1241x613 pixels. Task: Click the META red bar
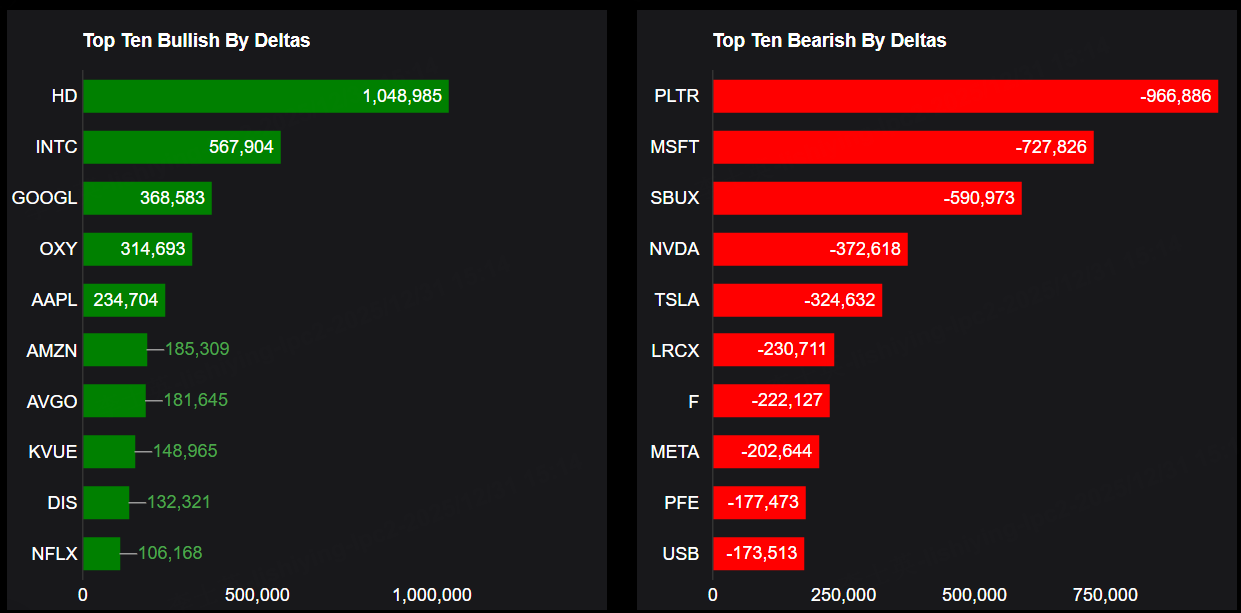[x=765, y=452]
